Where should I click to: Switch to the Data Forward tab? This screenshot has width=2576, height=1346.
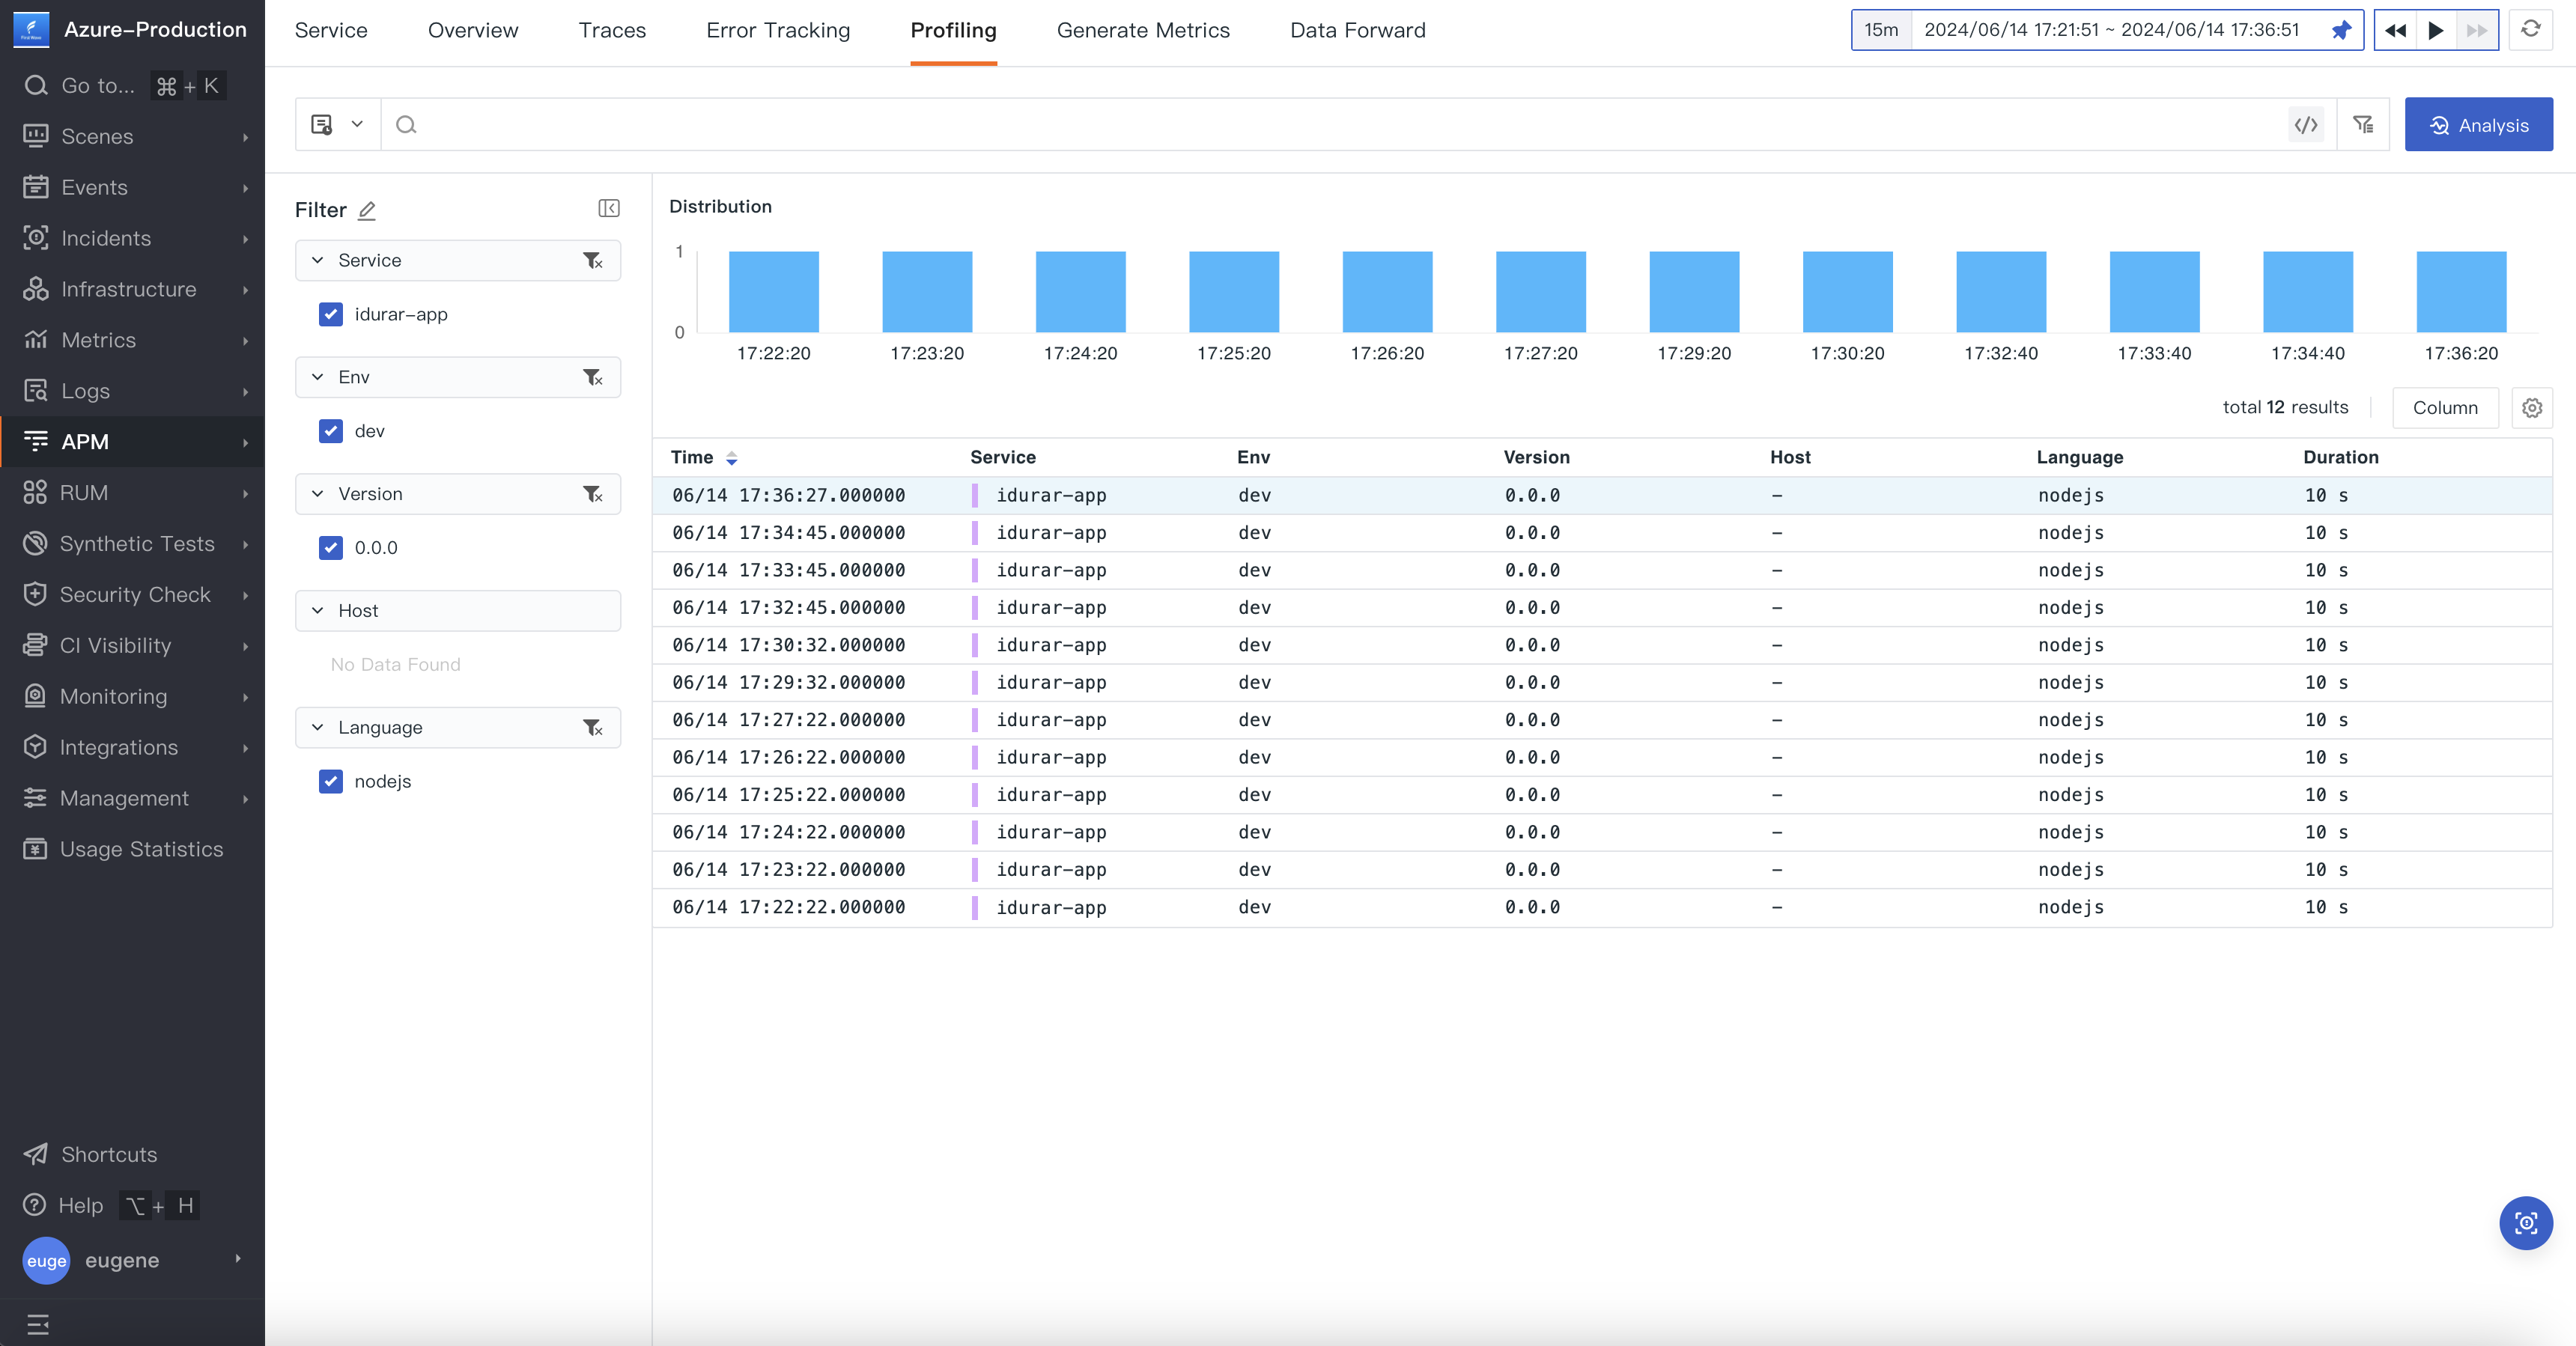(1358, 30)
